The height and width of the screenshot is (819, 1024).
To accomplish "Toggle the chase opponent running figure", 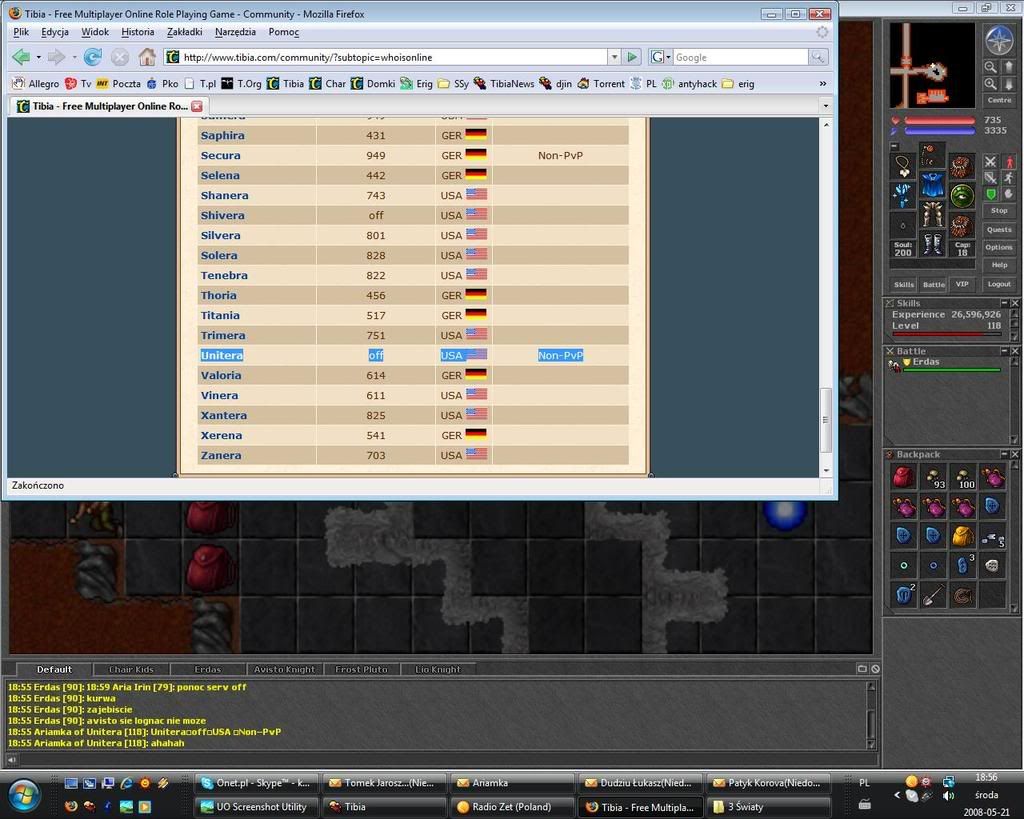I will pos(1009,178).
